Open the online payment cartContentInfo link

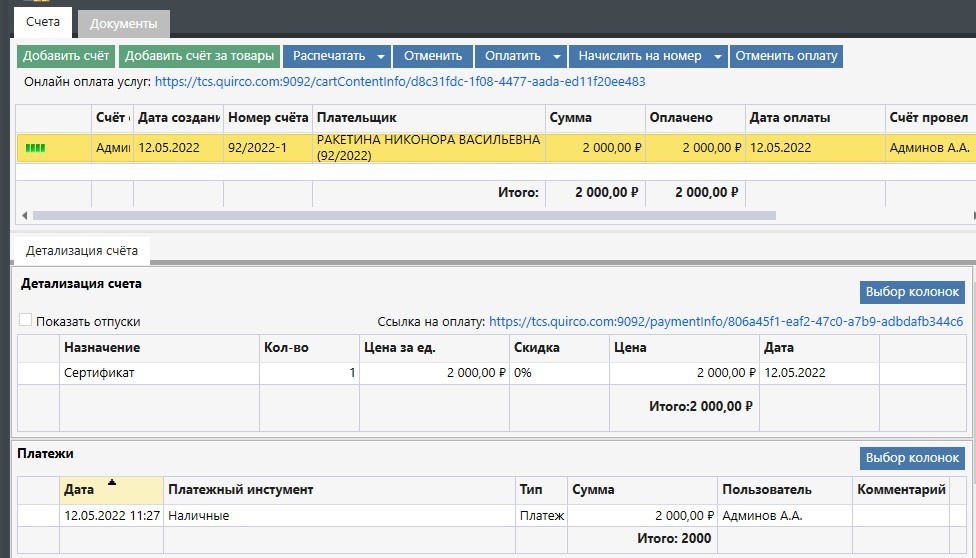coord(400,82)
